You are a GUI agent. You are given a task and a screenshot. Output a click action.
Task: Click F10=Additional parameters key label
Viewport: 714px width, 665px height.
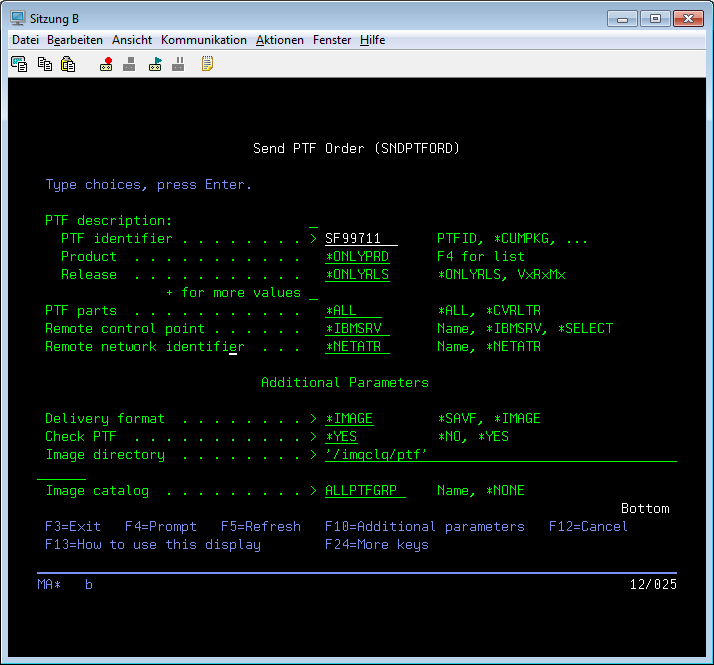[x=424, y=527]
